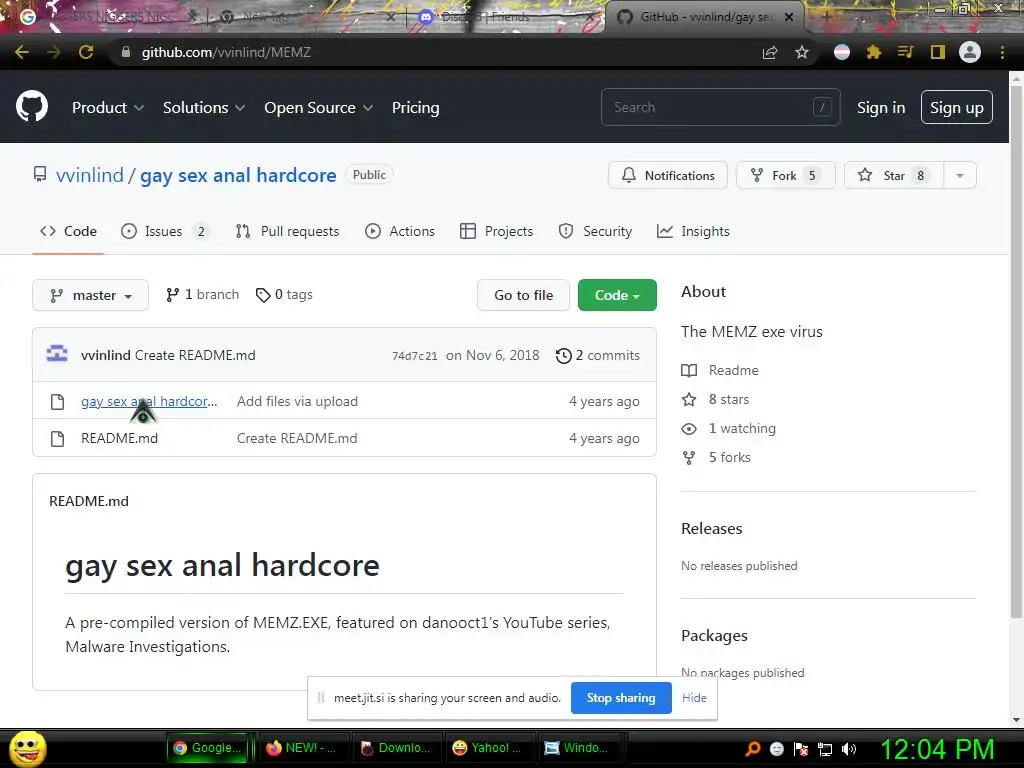Click the magnifier icon in system tray
Viewport: 1024px width, 768px height.
753,749
